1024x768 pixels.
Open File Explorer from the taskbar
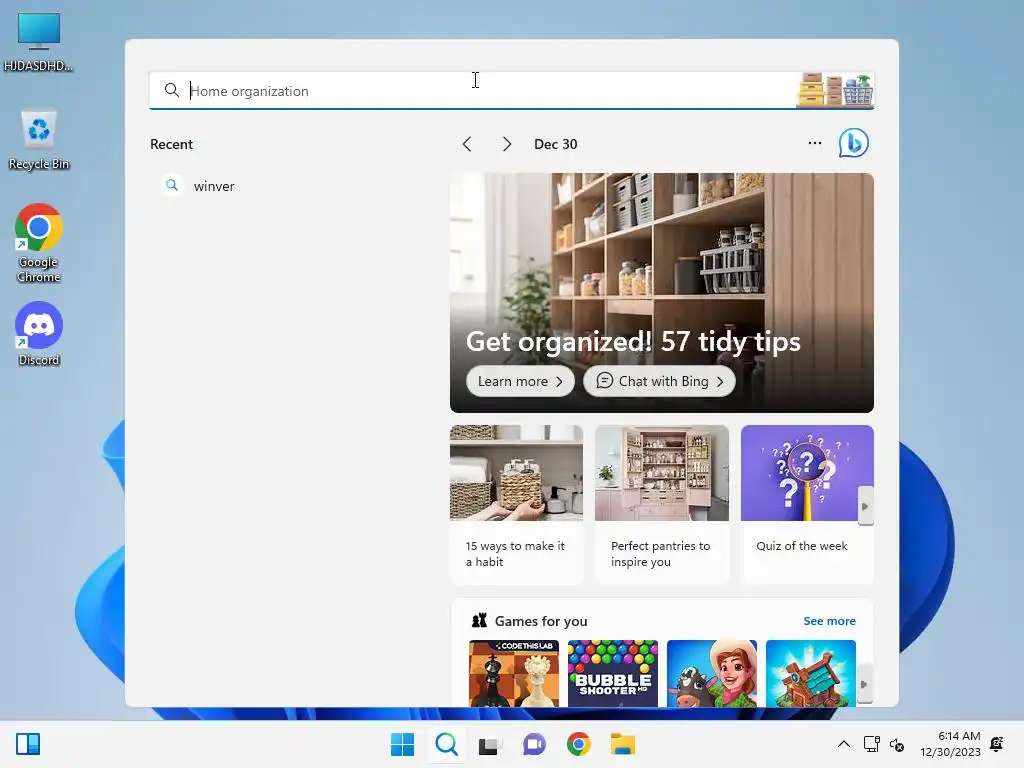coord(622,744)
